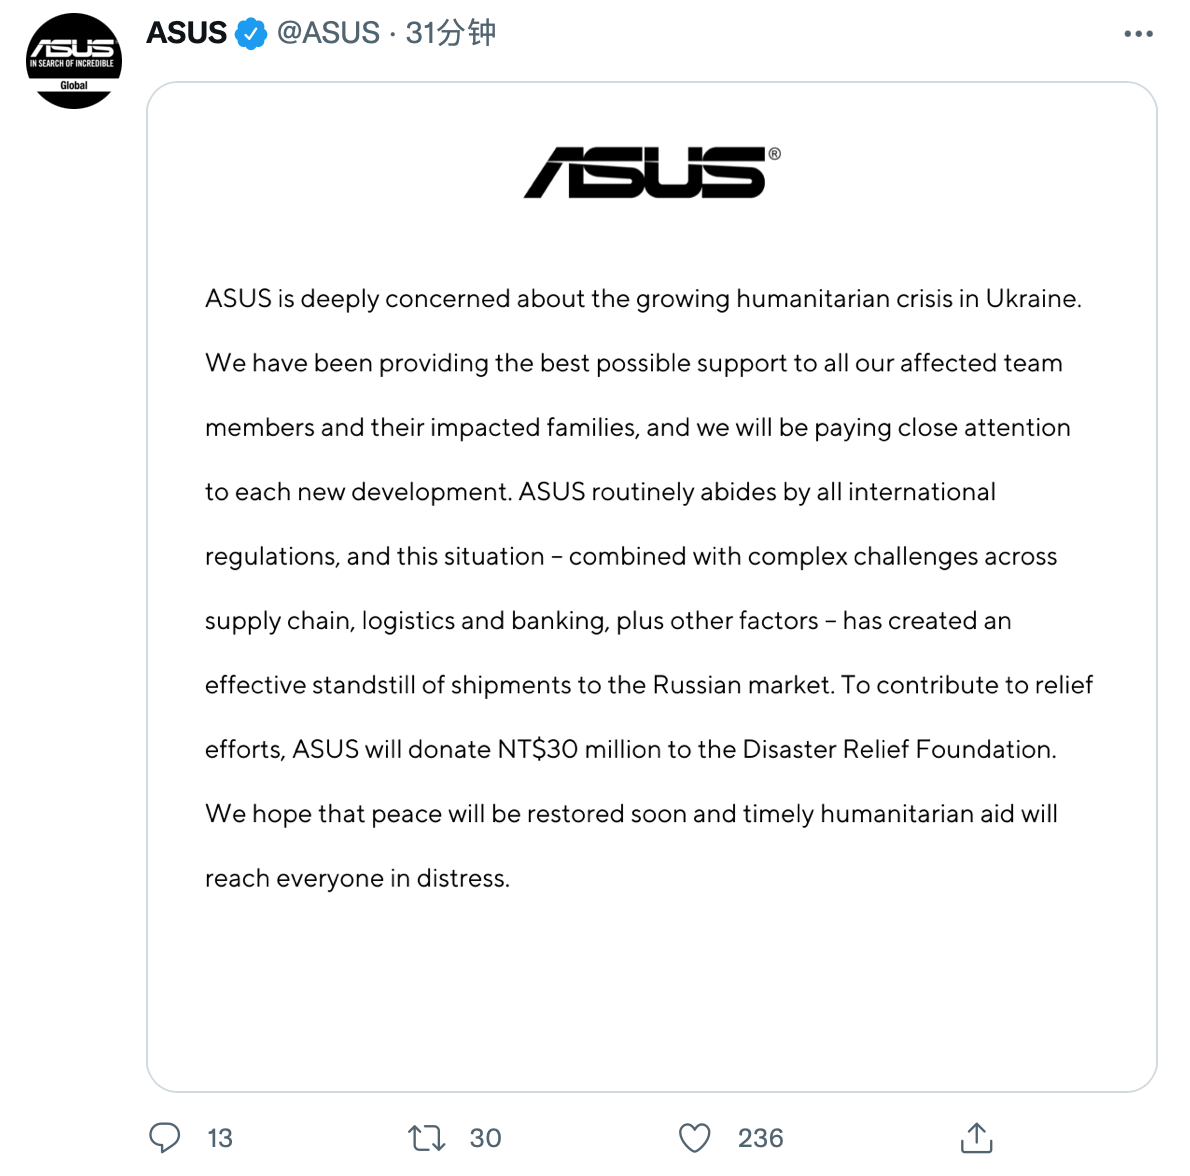Open the ASUS Global profile avatar

74,61
